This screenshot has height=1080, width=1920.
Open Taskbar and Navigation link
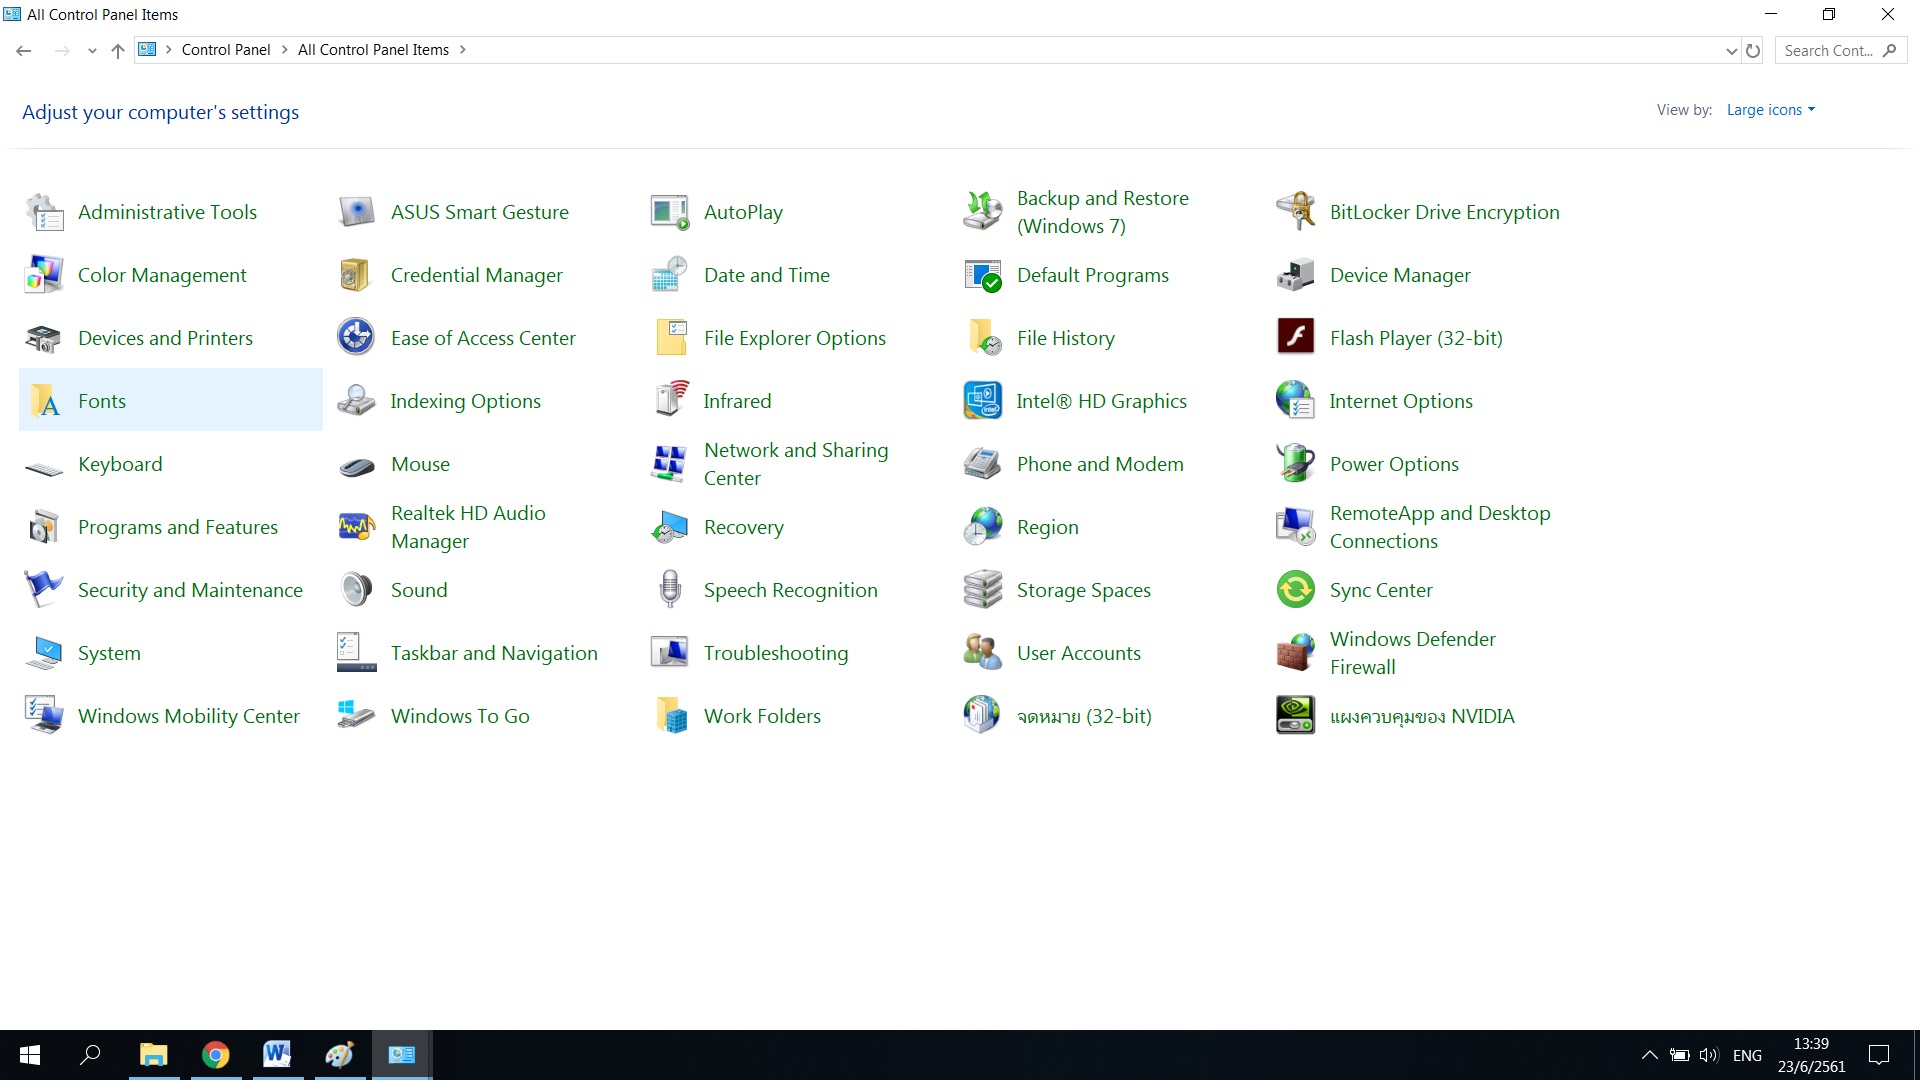494,653
